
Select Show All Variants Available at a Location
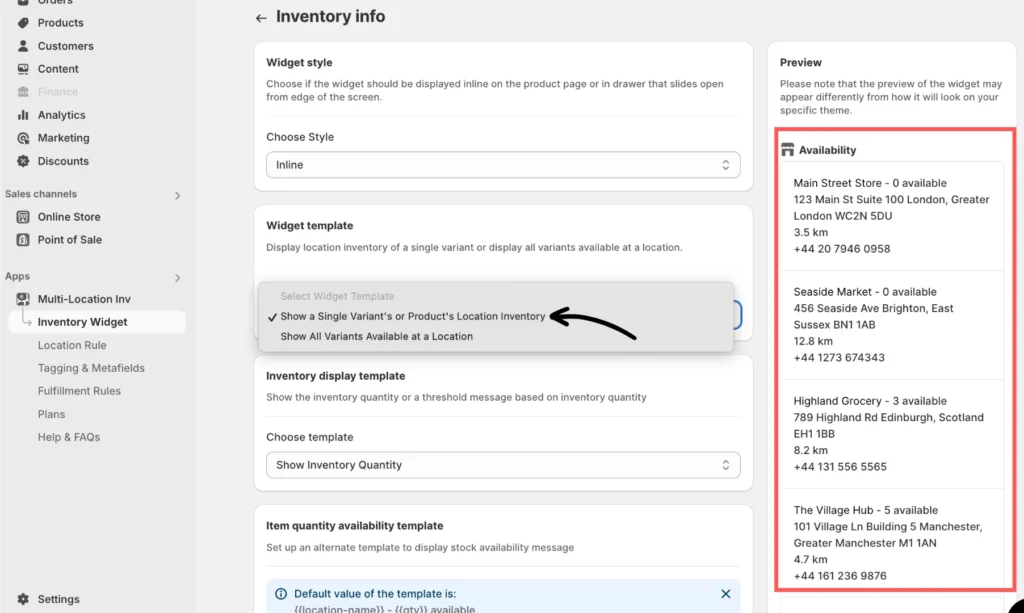[377, 337]
